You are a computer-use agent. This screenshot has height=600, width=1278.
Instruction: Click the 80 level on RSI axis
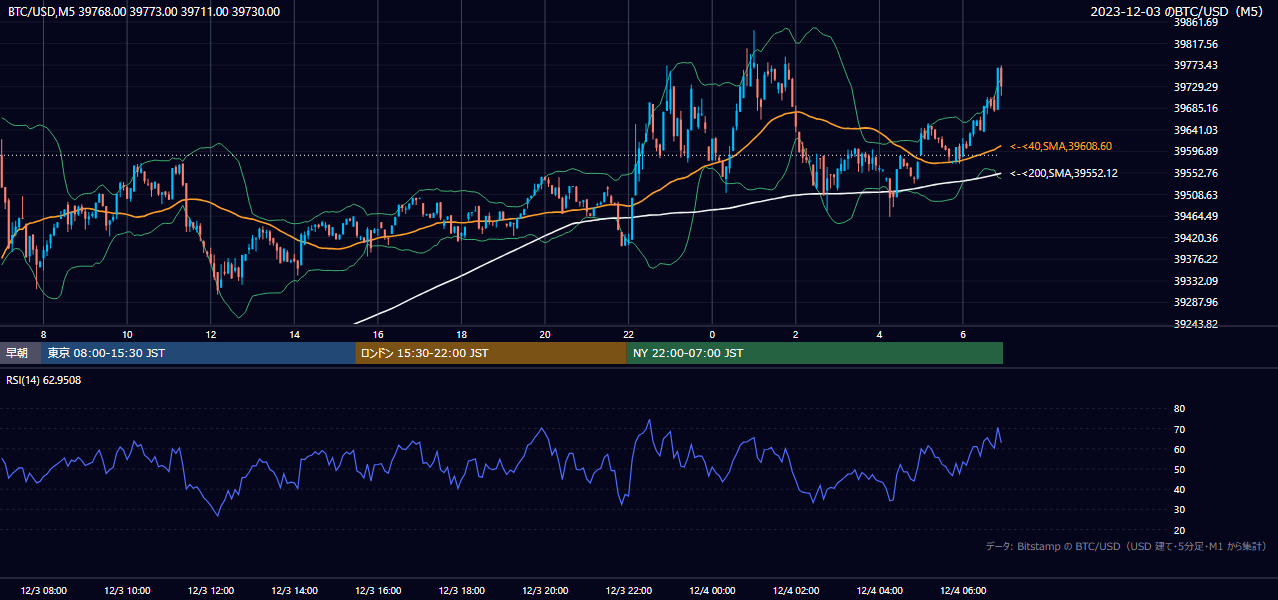(x=1179, y=409)
